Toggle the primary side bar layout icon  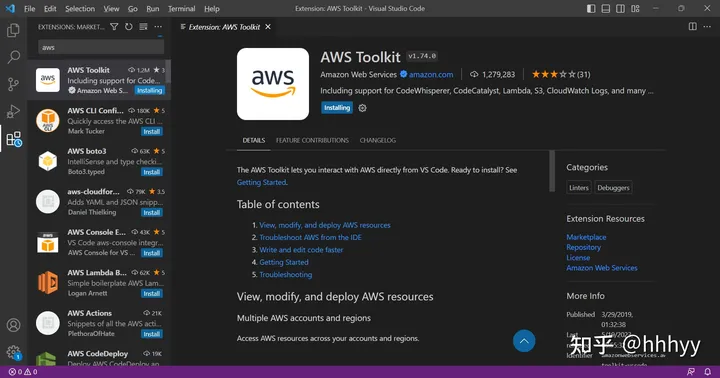tap(591, 9)
